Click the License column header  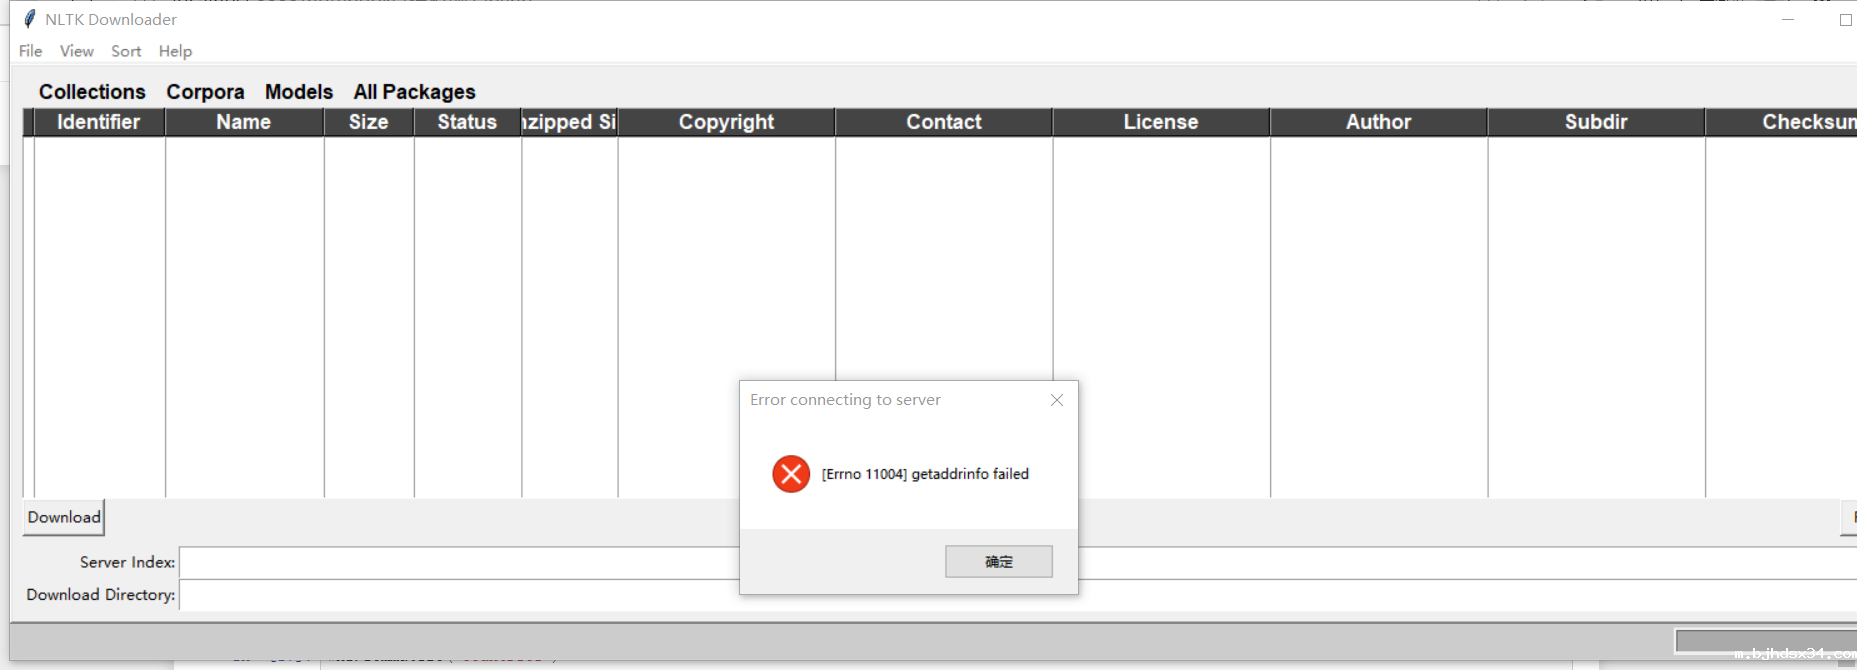click(1161, 122)
